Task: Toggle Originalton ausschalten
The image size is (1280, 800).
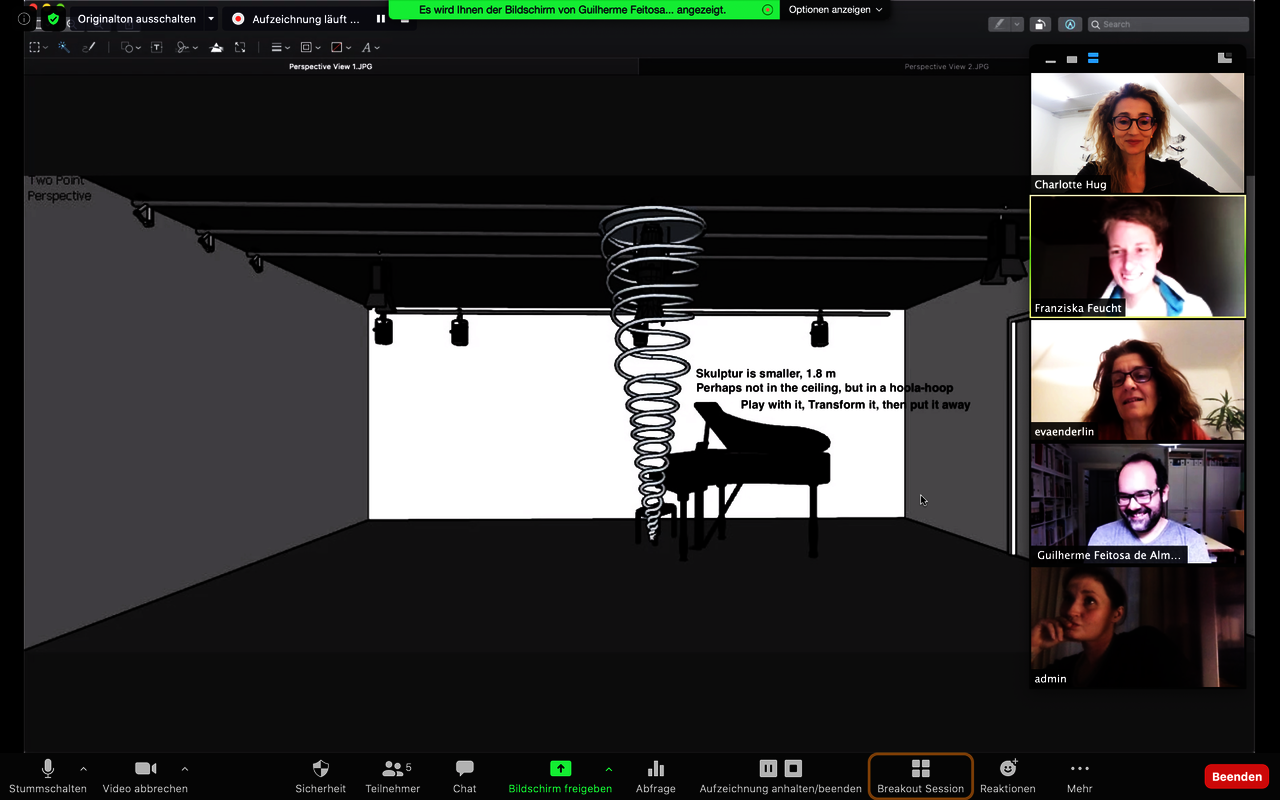Action: coord(137,19)
